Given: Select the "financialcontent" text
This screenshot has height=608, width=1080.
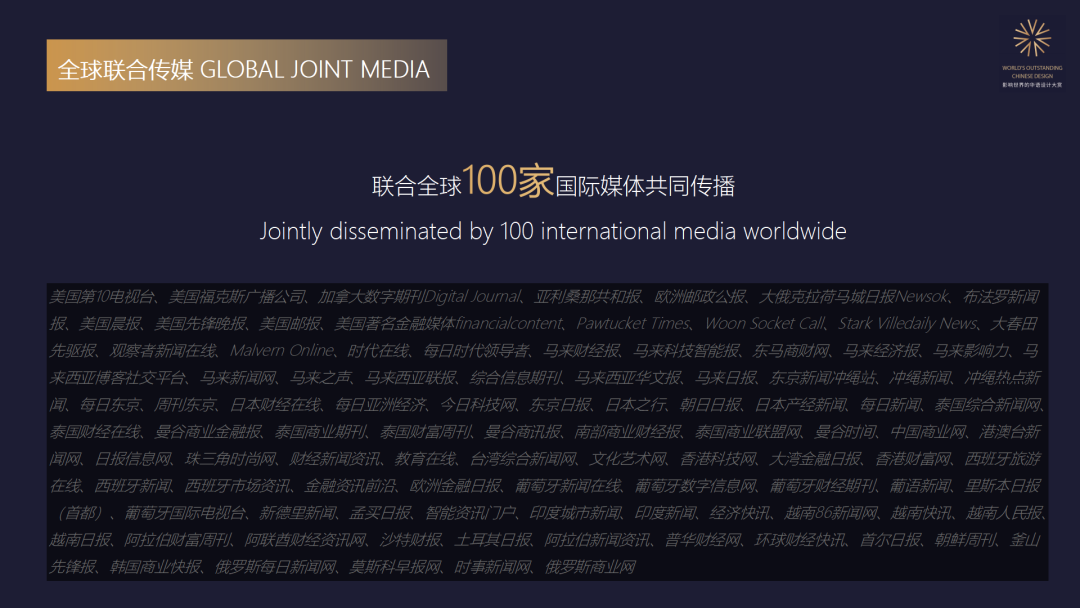Looking at the screenshot, I should [509, 324].
